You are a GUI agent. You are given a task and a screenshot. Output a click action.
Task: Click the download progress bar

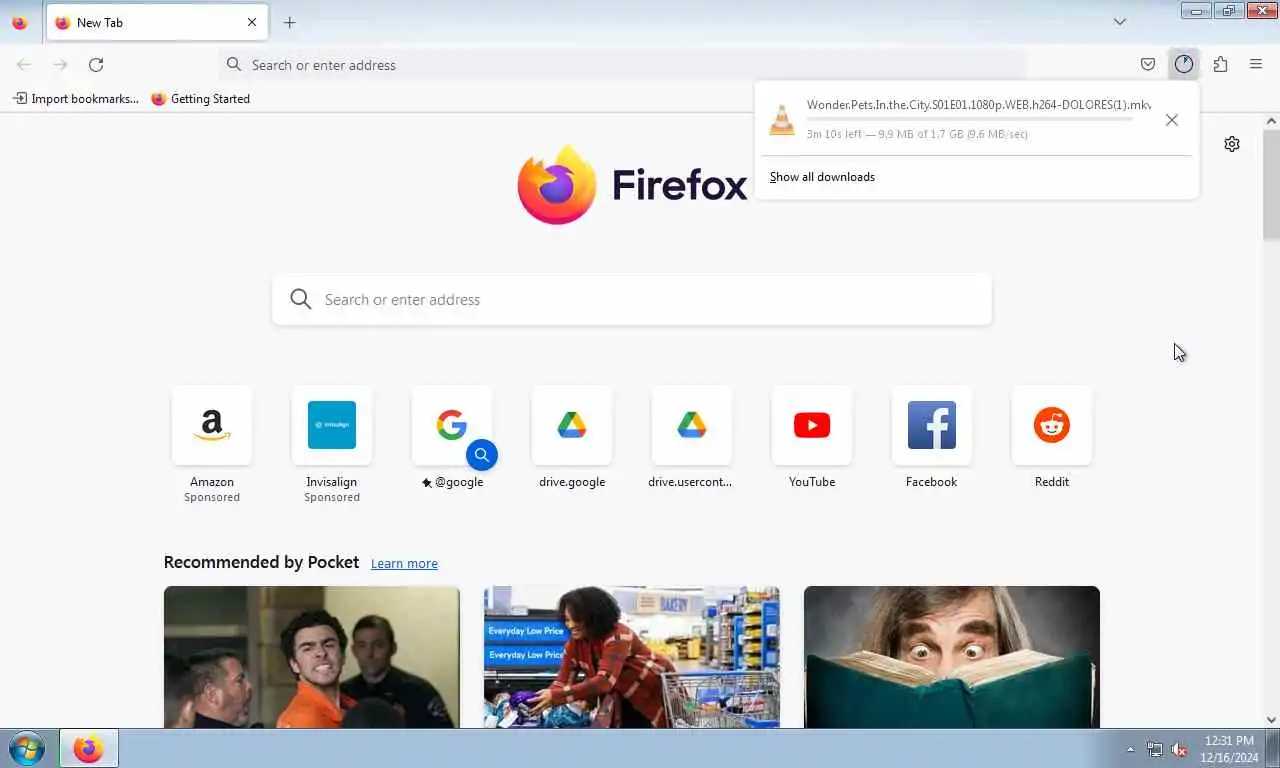click(x=970, y=119)
